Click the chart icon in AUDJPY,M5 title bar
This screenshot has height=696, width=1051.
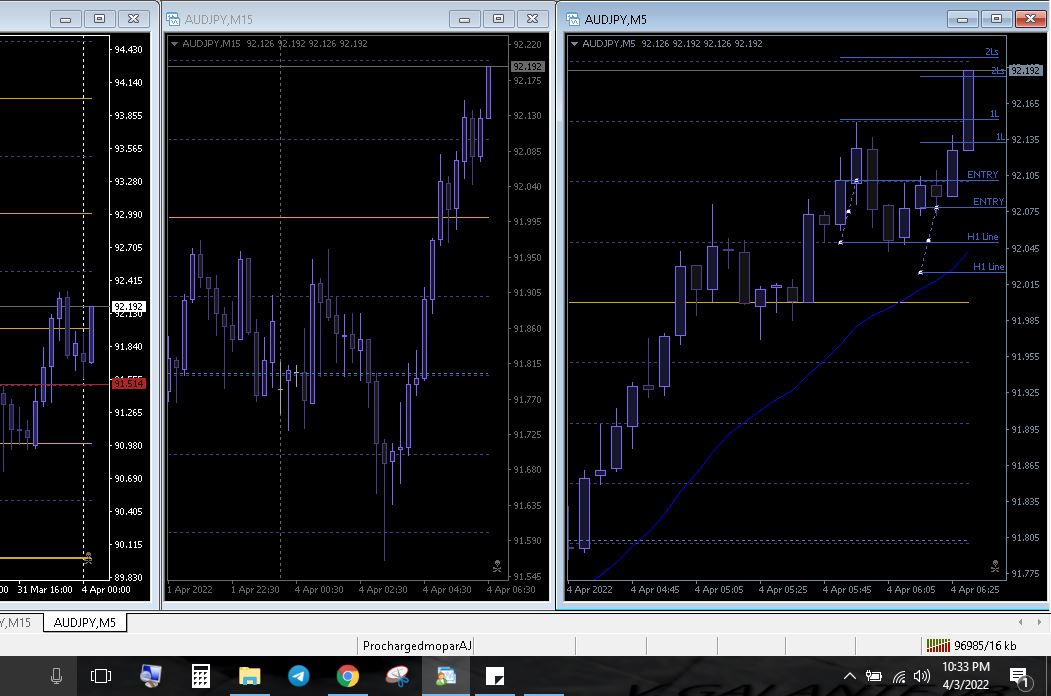coord(573,19)
